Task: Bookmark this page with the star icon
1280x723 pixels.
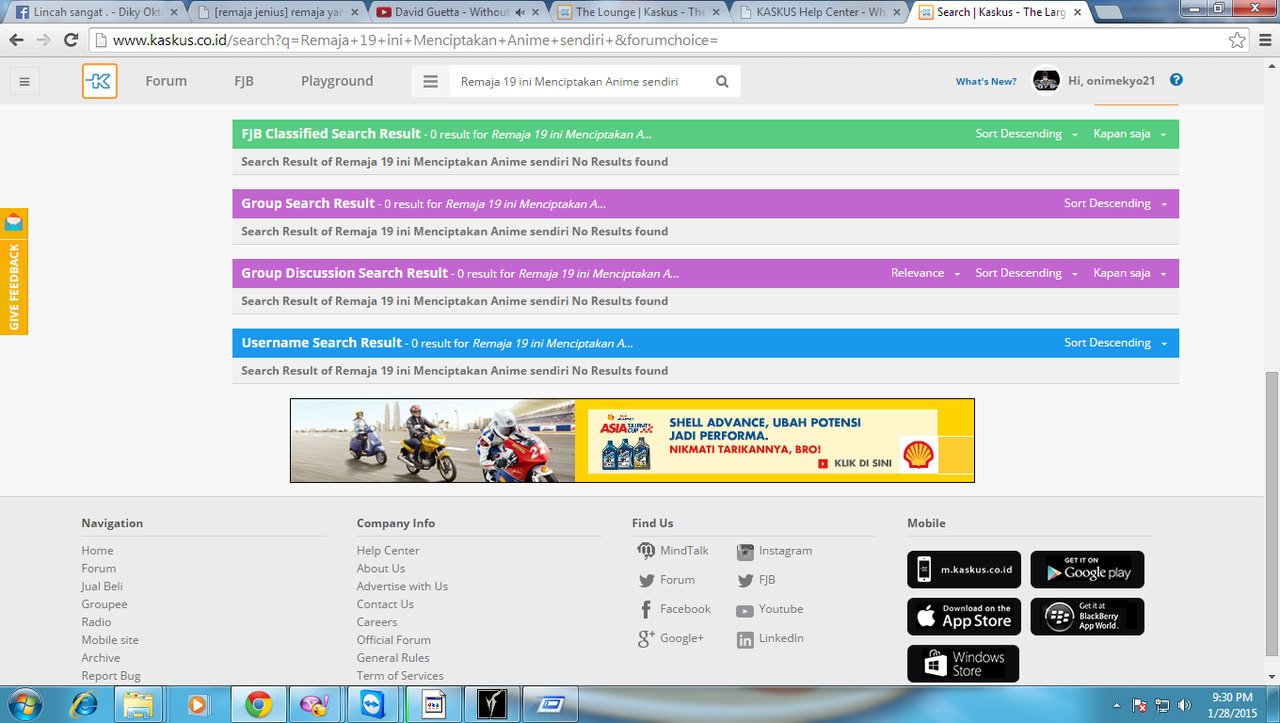Action: (x=1237, y=40)
